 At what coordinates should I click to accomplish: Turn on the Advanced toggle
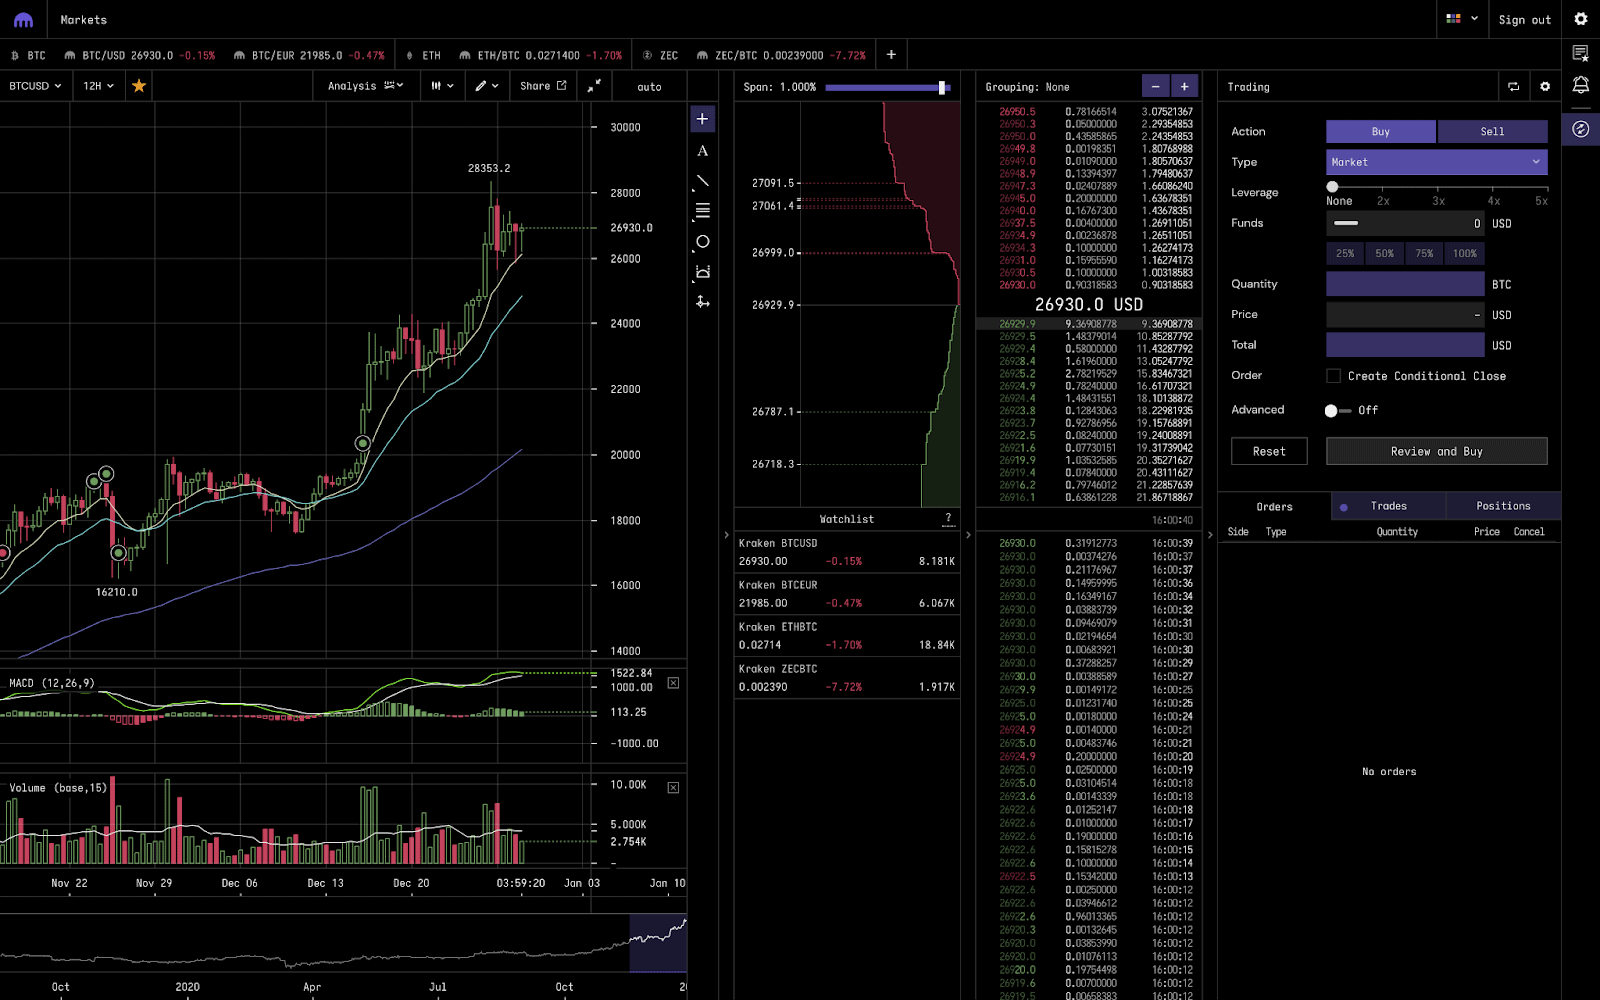tap(1331, 410)
